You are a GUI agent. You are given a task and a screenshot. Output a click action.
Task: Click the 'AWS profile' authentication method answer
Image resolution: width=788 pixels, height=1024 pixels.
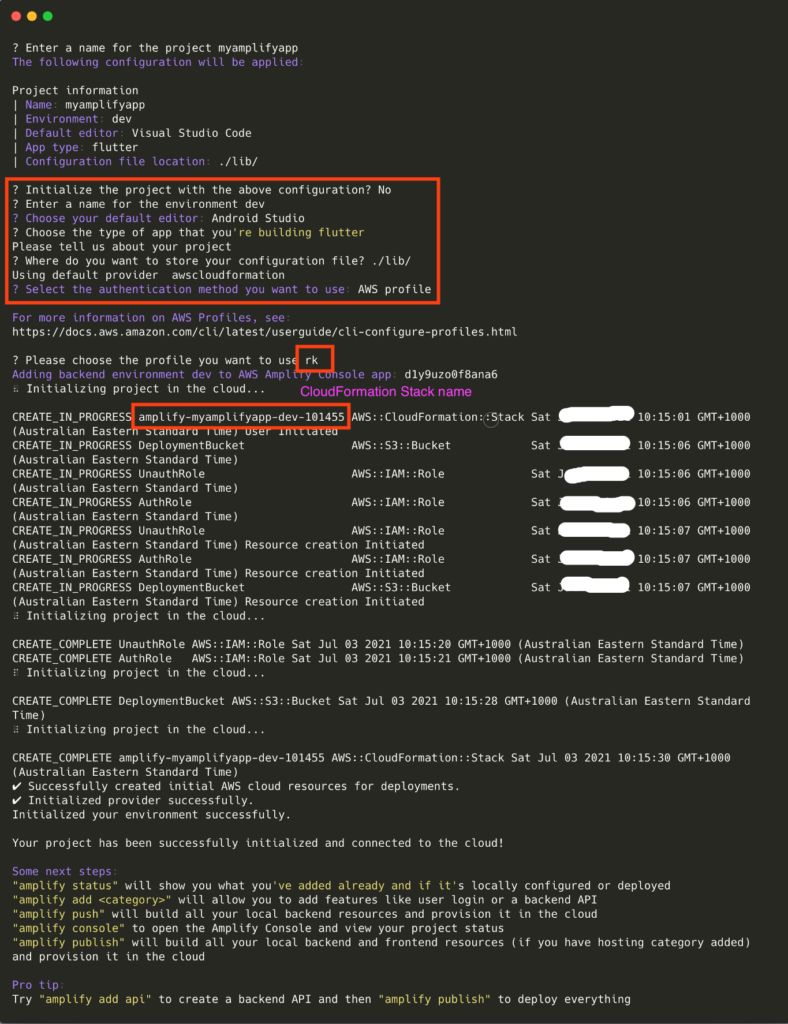(394, 289)
